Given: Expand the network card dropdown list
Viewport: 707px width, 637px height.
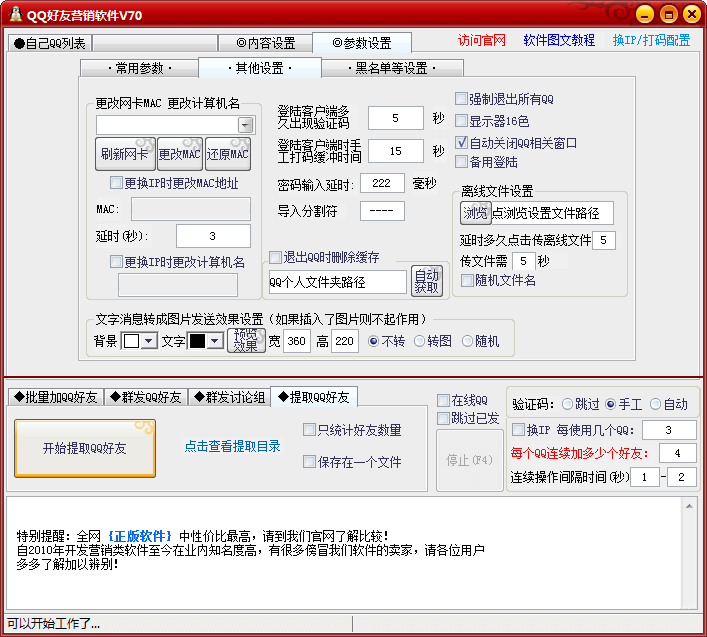Looking at the screenshot, I should [246, 125].
